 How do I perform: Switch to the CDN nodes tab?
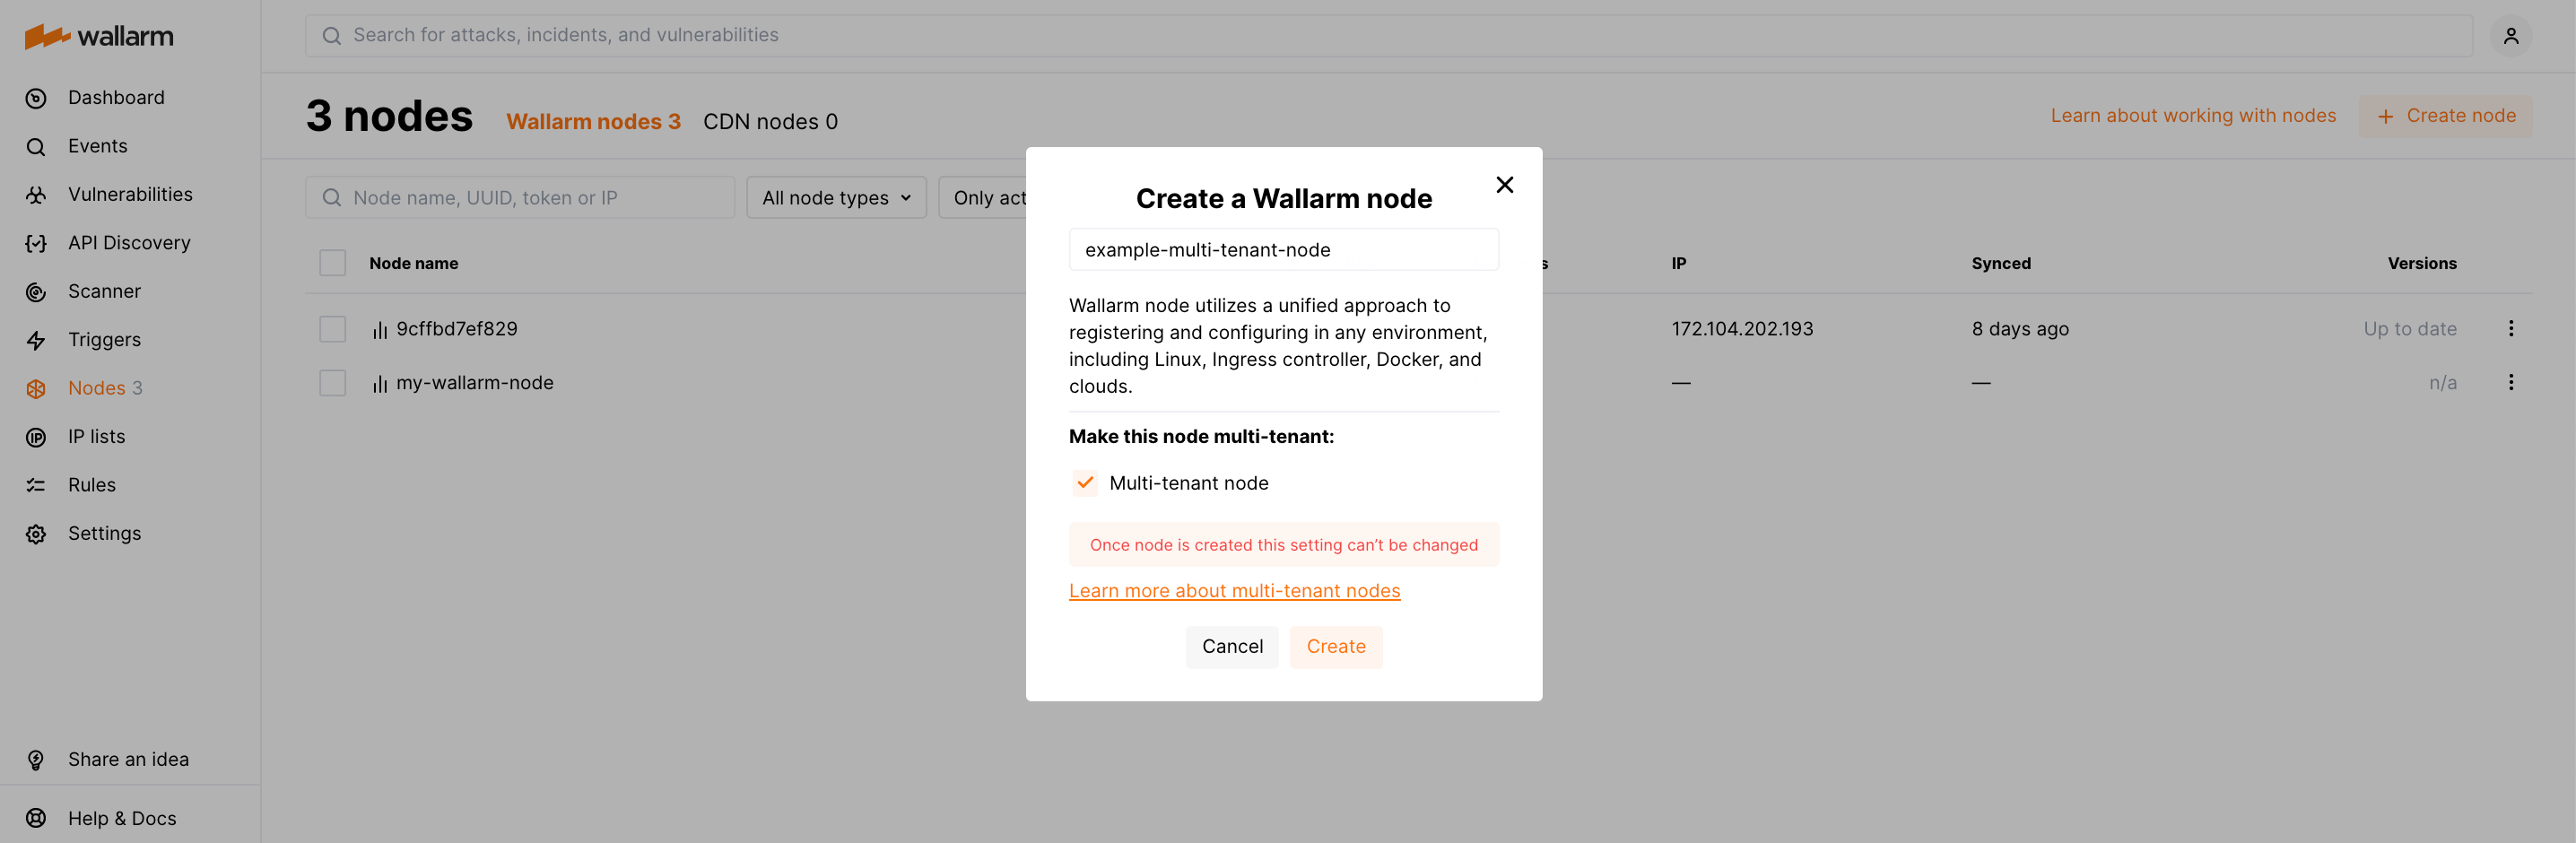coord(770,121)
